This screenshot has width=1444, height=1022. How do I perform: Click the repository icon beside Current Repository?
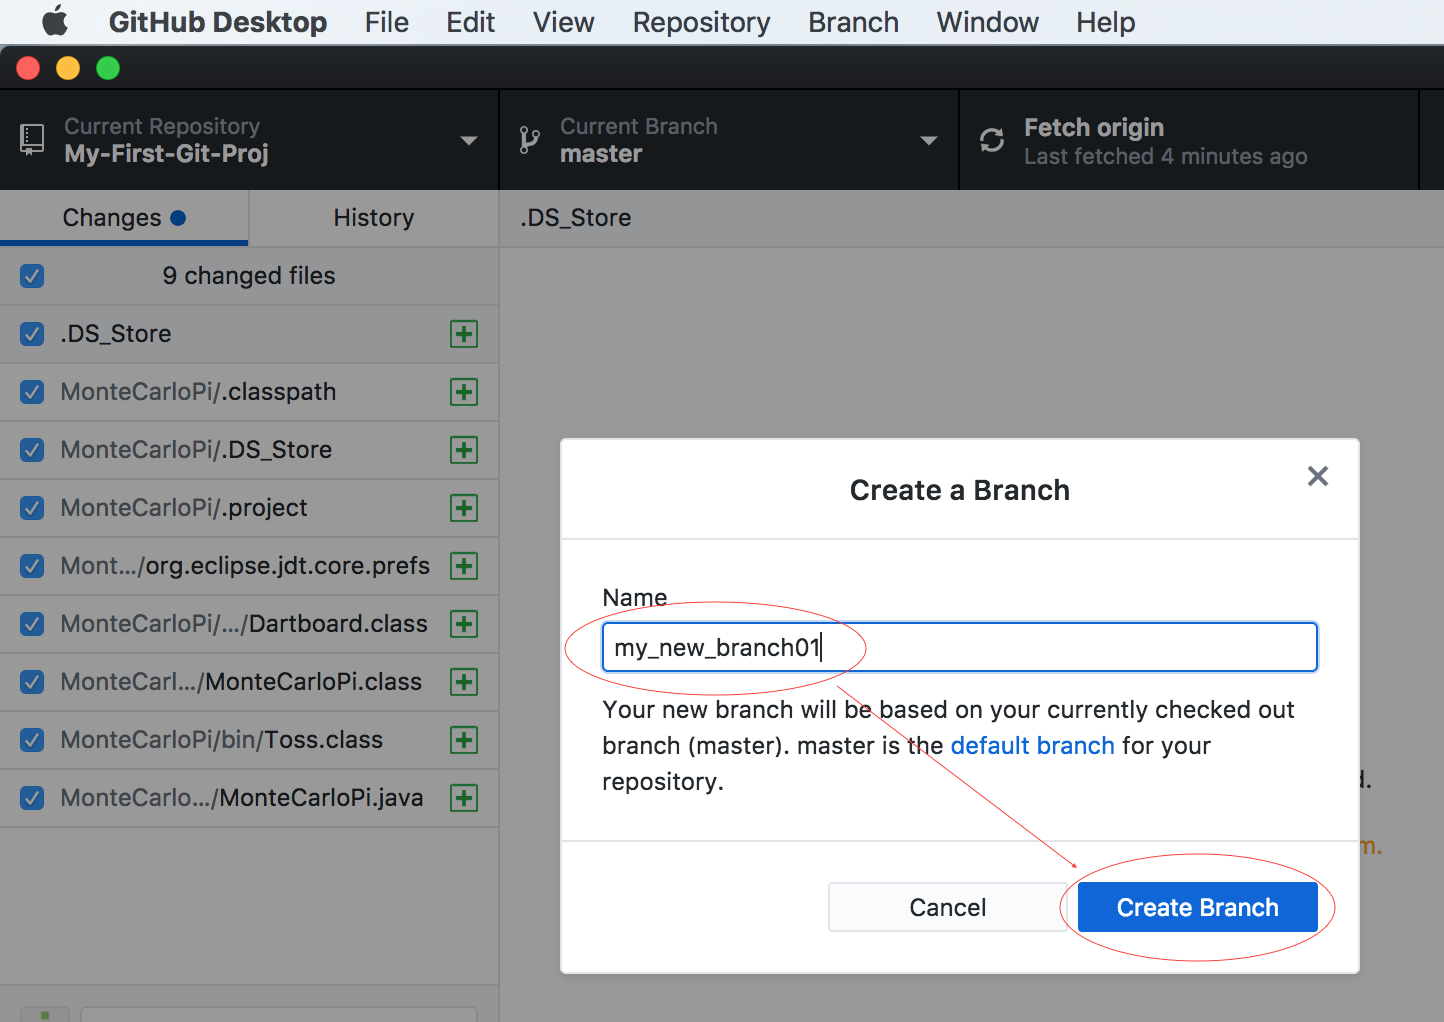point(32,139)
